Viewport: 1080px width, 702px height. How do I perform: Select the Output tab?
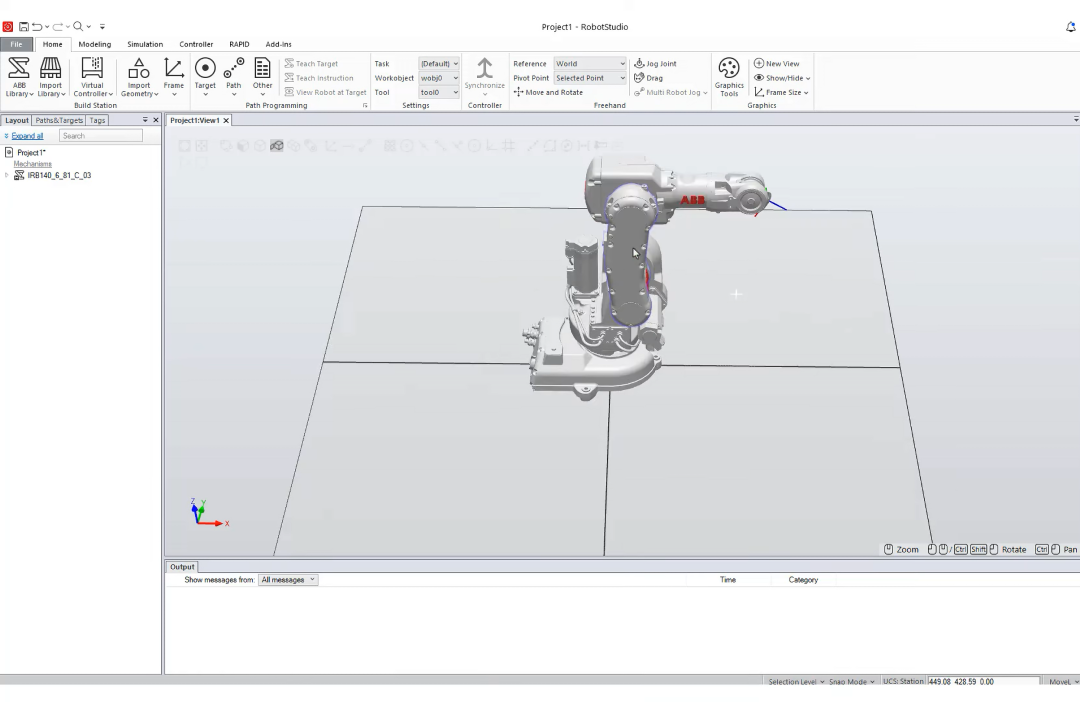pyautogui.click(x=182, y=567)
